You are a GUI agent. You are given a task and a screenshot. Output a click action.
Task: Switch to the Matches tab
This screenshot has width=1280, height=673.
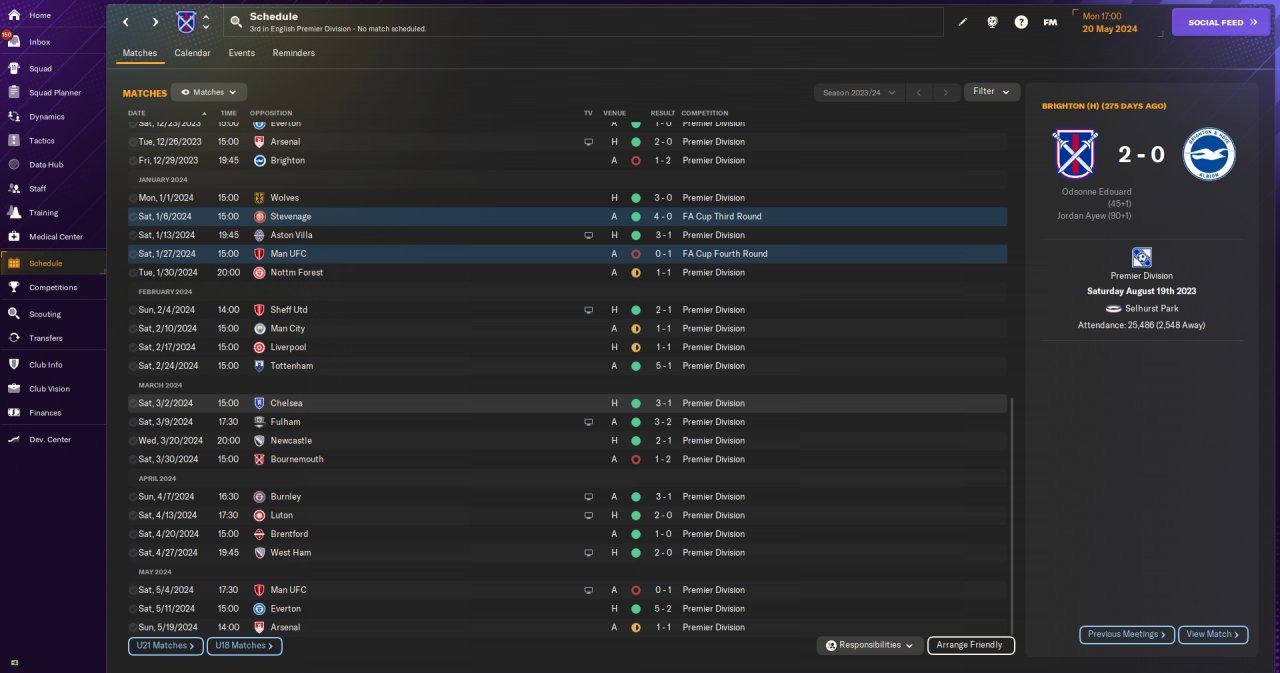coord(140,53)
